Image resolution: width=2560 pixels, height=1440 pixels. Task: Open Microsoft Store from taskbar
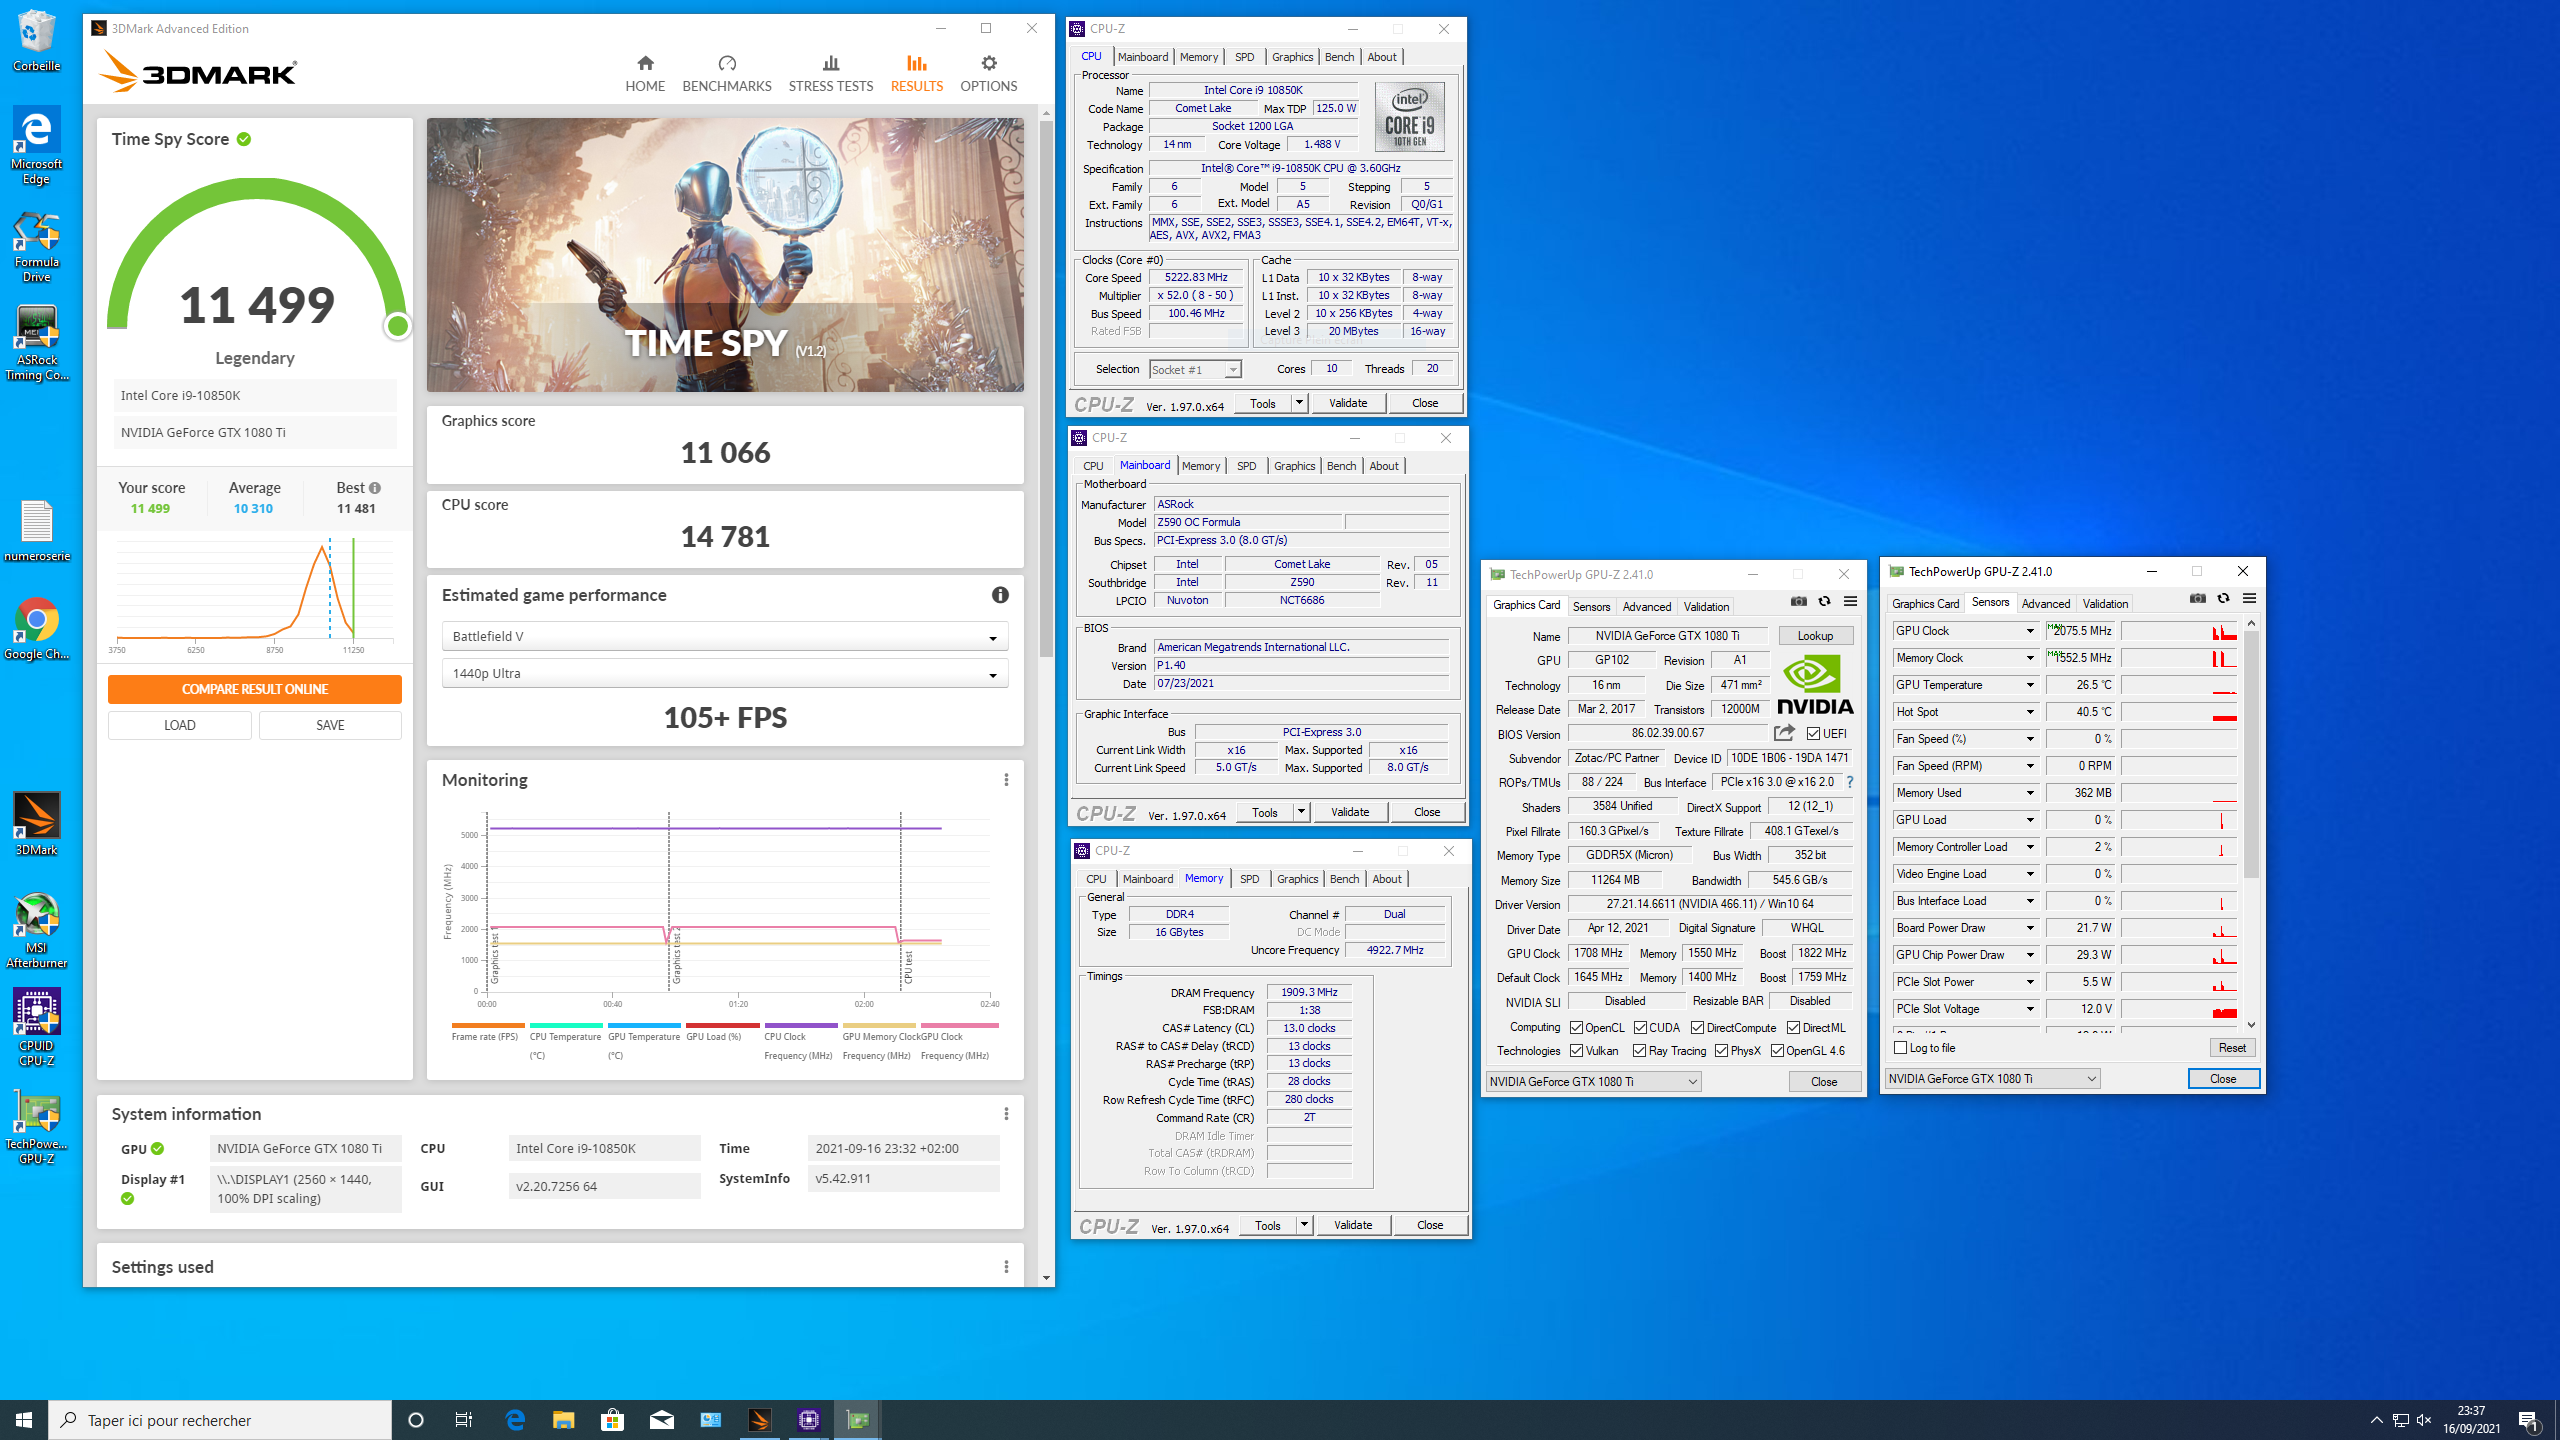click(x=612, y=1419)
